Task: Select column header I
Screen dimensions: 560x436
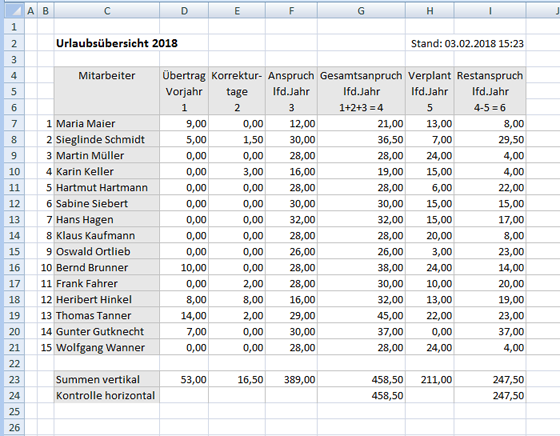Action: pos(490,11)
